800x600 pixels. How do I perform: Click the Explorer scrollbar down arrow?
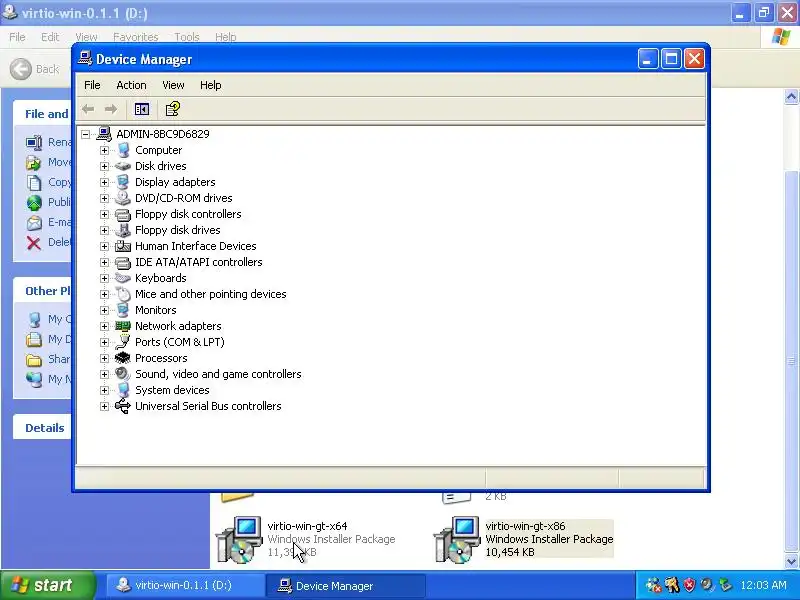(x=791, y=561)
